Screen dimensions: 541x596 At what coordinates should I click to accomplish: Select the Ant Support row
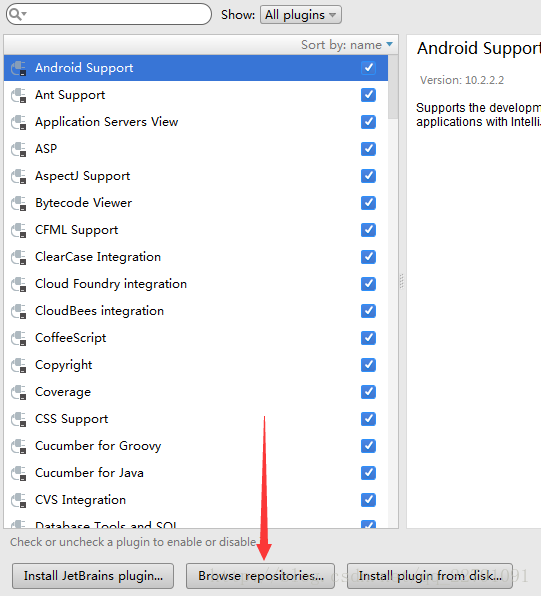tap(196, 95)
